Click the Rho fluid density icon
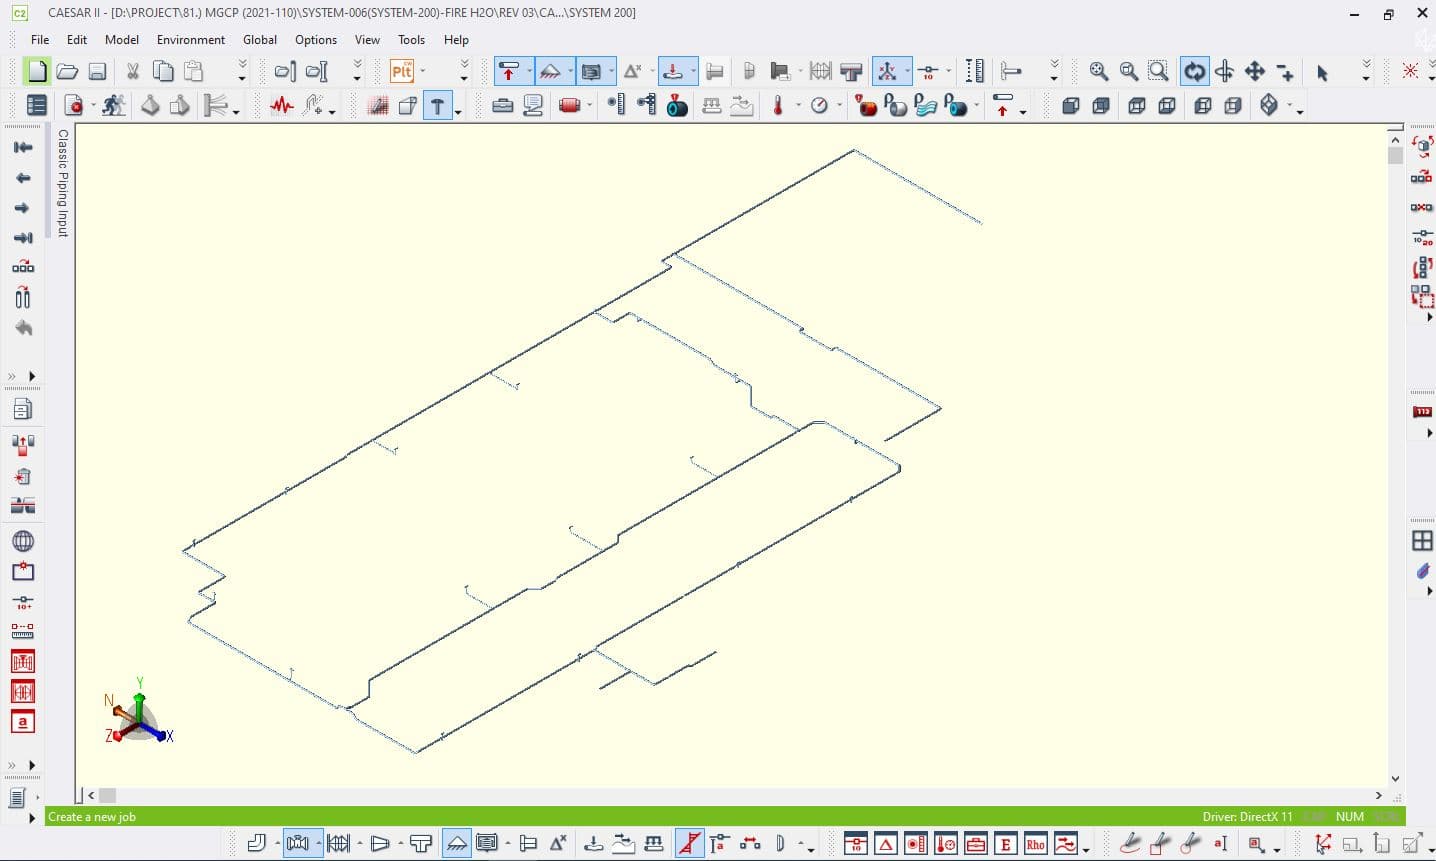The height and width of the screenshot is (861, 1436). tap(1036, 843)
